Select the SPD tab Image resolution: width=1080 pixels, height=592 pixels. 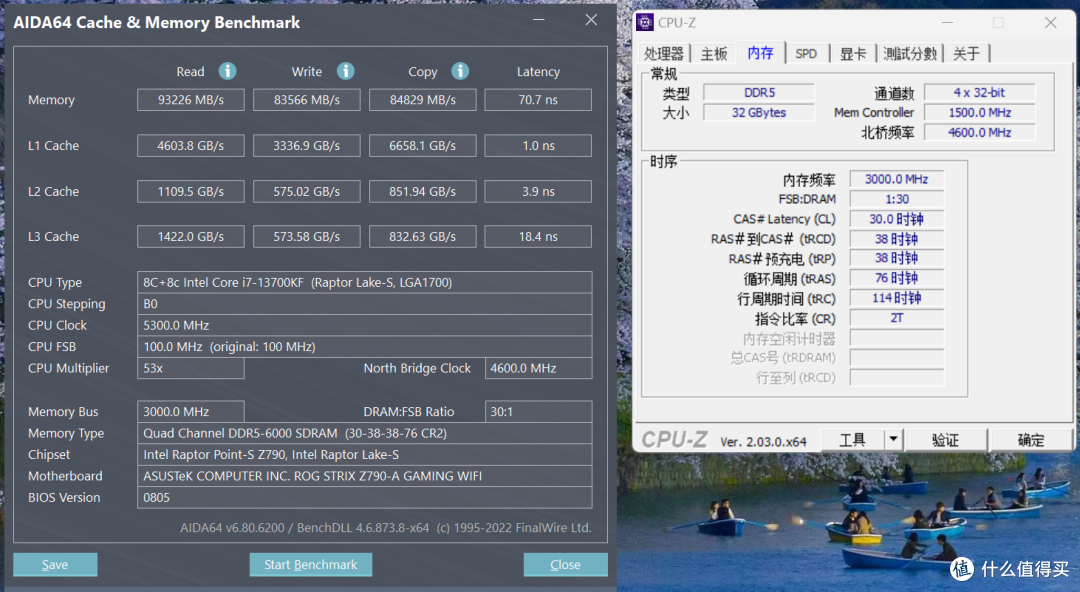click(x=805, y=54)
